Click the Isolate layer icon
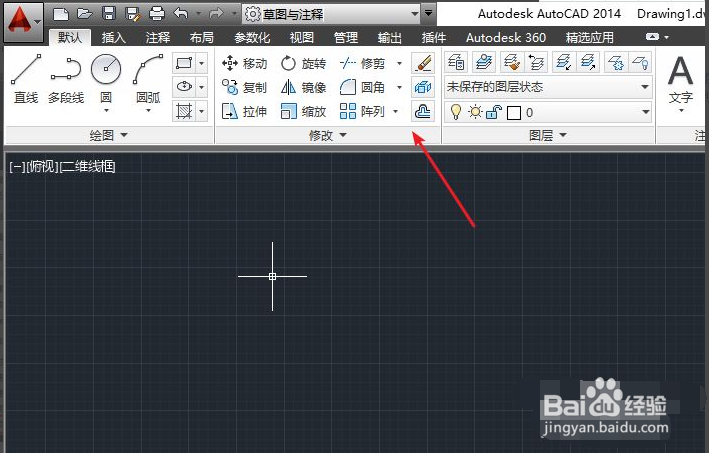 564,62
